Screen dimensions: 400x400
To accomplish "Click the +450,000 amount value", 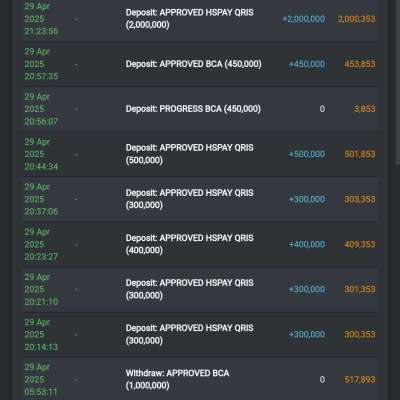I will point(307,64).
